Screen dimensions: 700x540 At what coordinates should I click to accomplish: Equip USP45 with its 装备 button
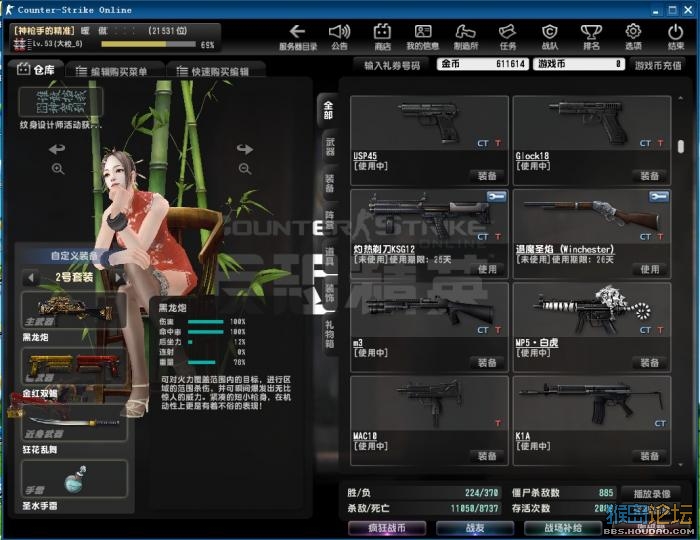point(487,176)
